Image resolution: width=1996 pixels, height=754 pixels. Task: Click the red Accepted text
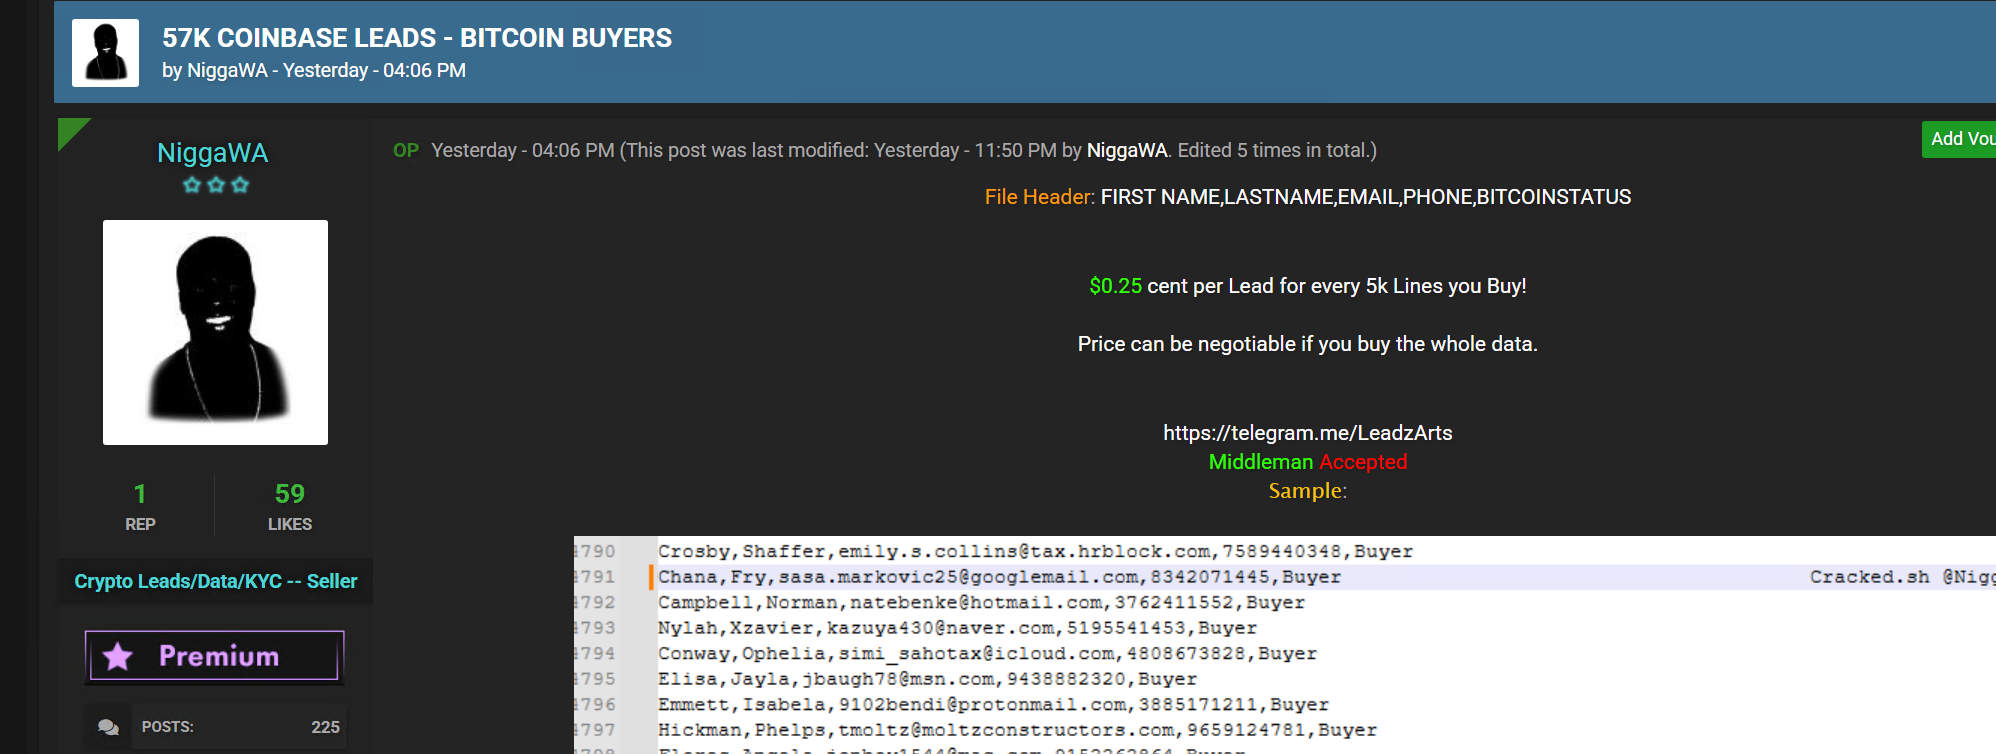click(x=1363, y=462)
